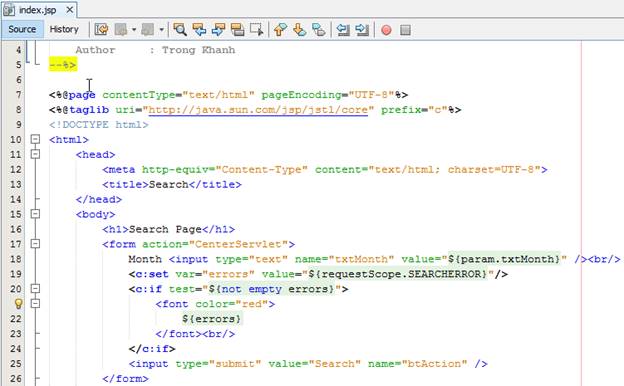This screenshot has height=386, width=624.
Task: Shift Line Left toolbar icon
Action: (343, 29)
